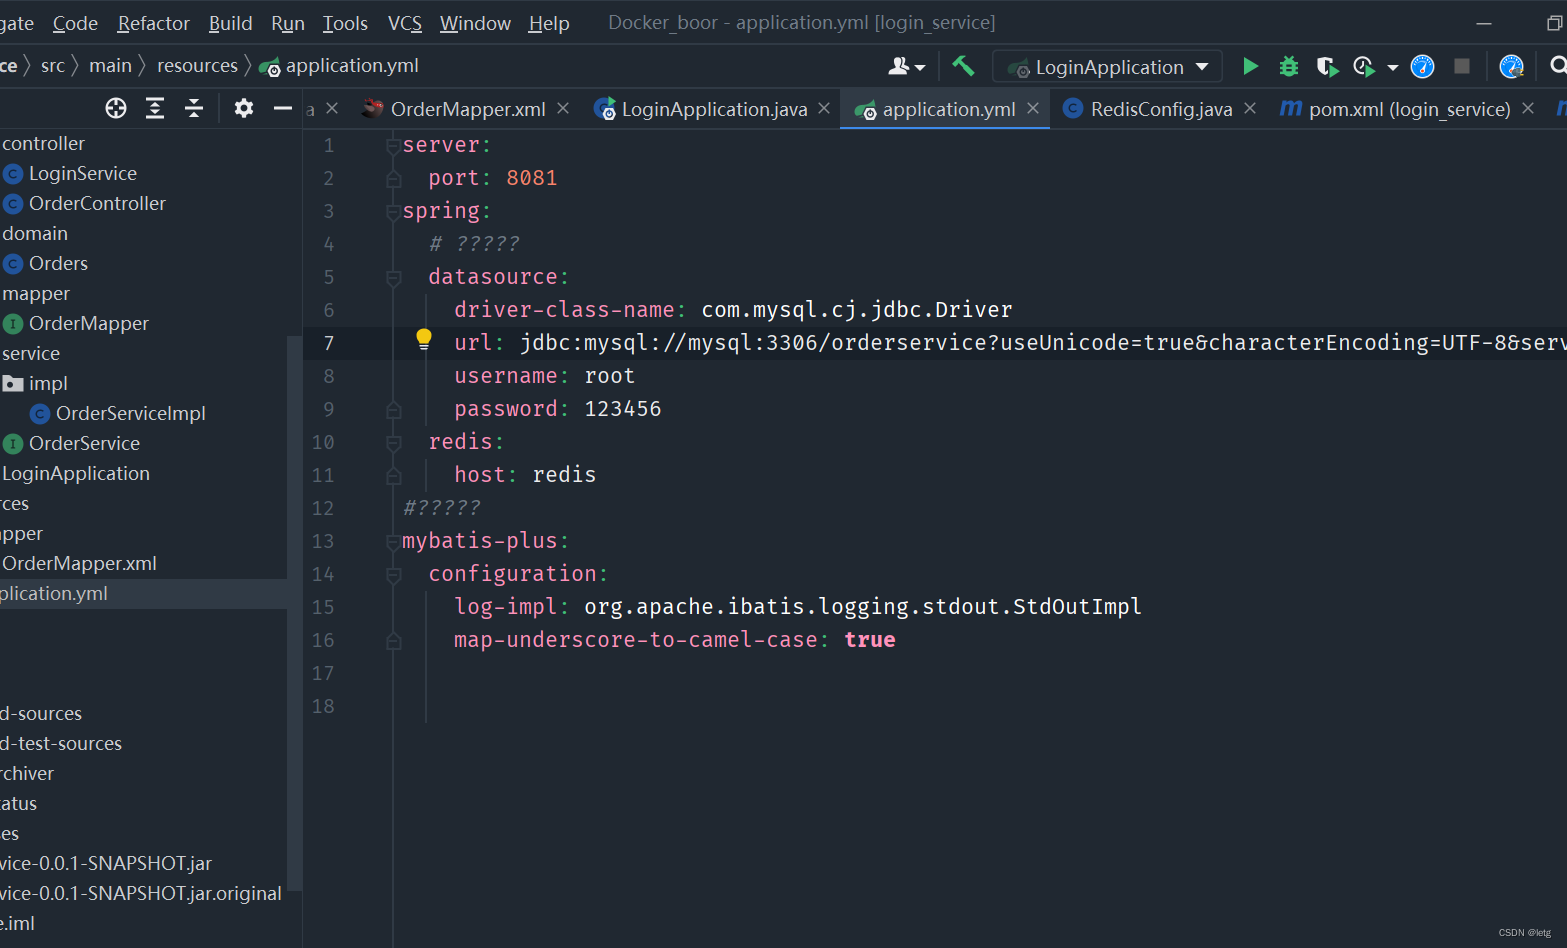The width and height of the screenshot is (1567, 948).
Task: Open profiler options dropdown arrow
Action: (x=1392, y=68)
